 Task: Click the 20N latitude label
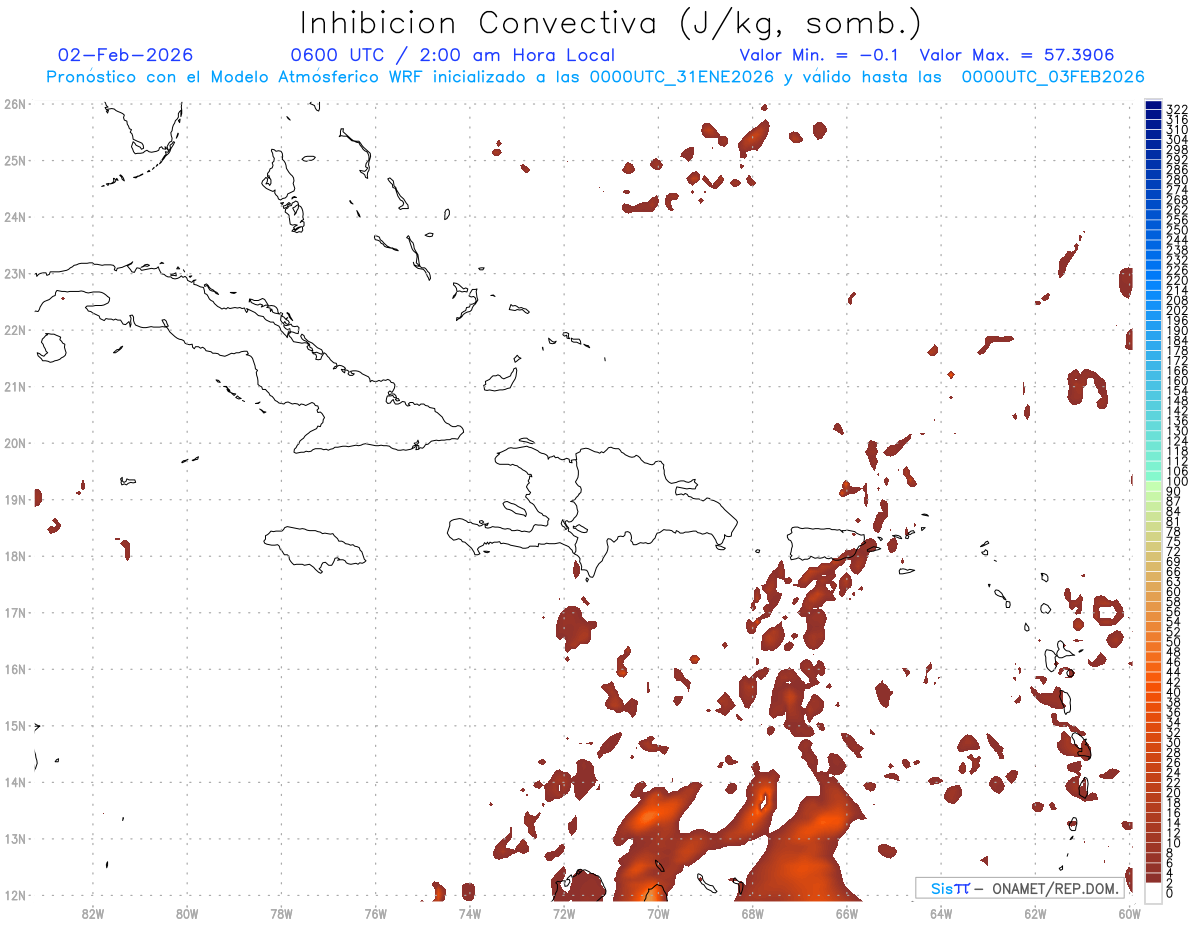pos(15,443)
